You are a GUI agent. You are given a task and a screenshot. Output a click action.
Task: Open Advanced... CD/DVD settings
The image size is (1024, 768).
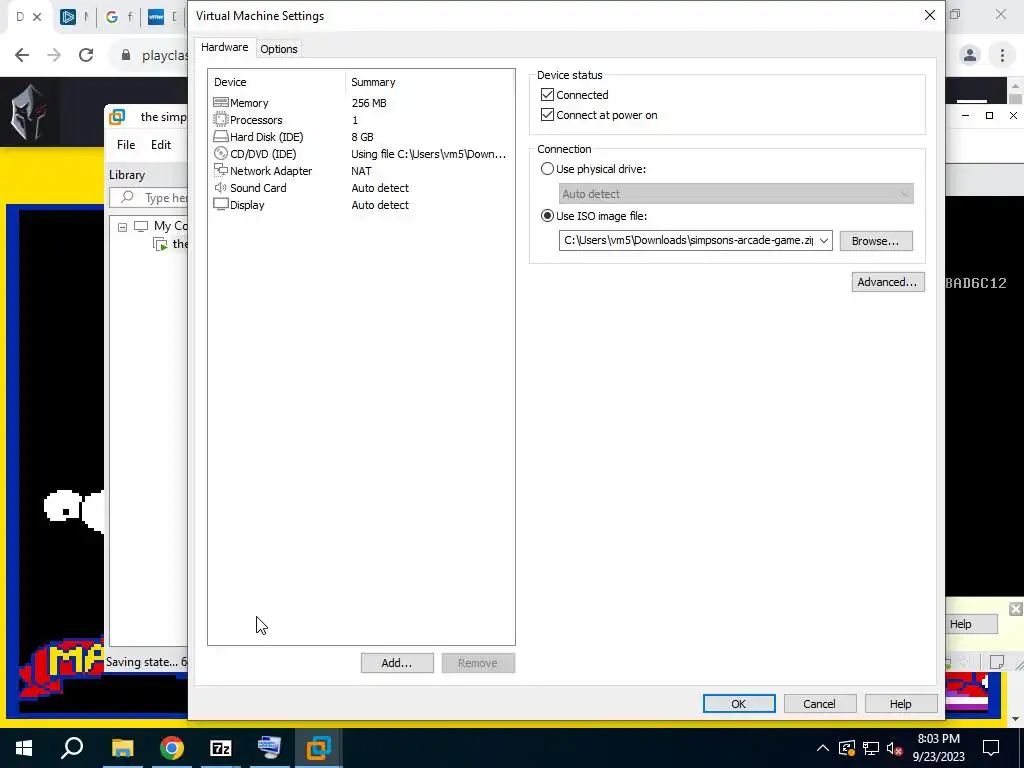(888, 282)
